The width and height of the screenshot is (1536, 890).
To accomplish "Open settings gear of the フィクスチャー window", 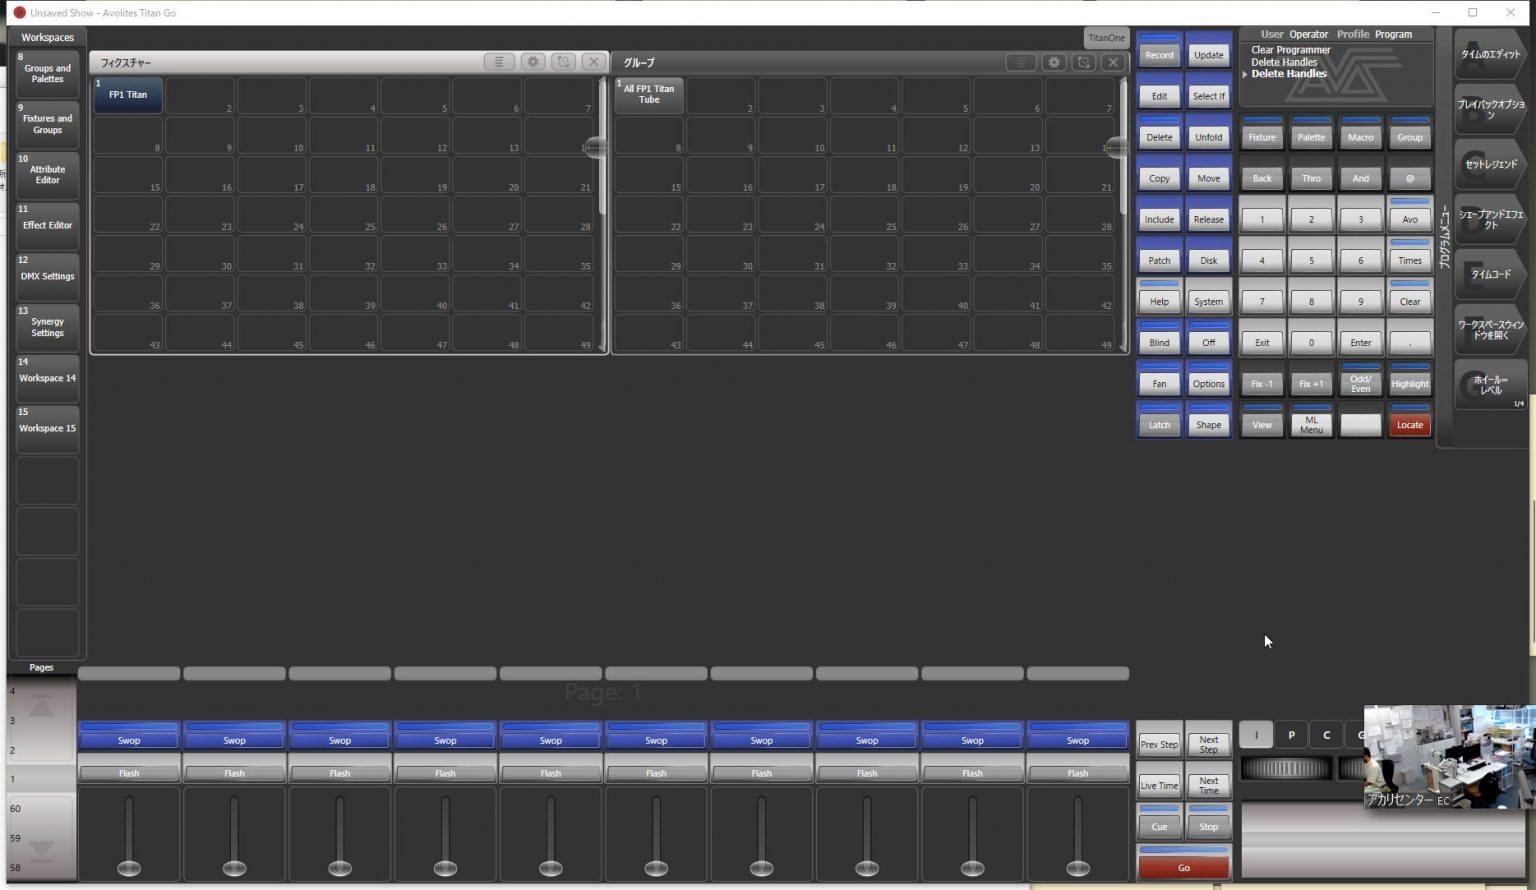I will [533, 62].
